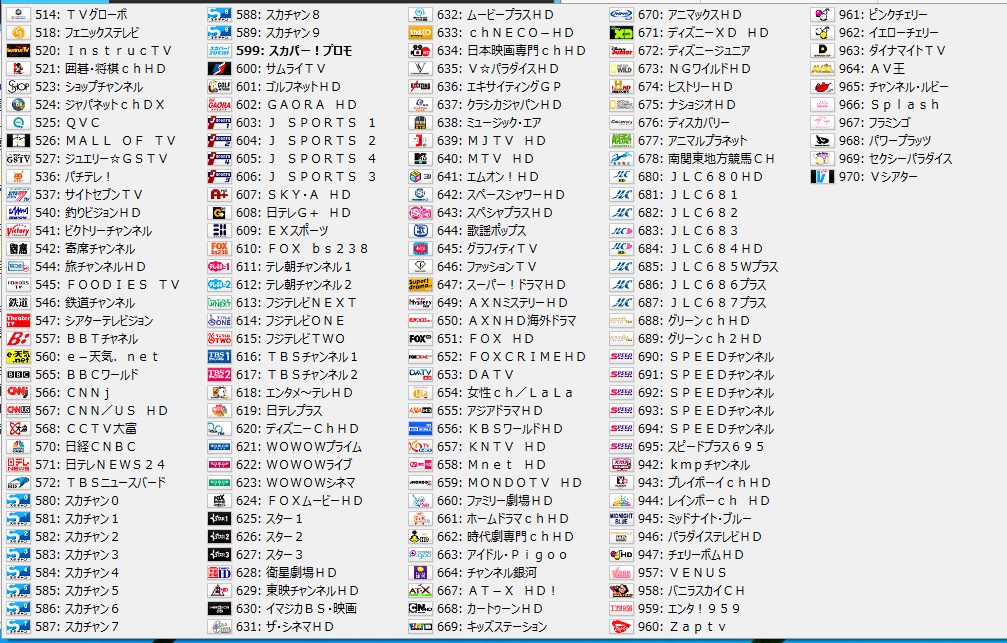Click the QVC channel logo icon
Image resolution: width=1007 pixels, height=643 pixels.
tap(18, 123)
